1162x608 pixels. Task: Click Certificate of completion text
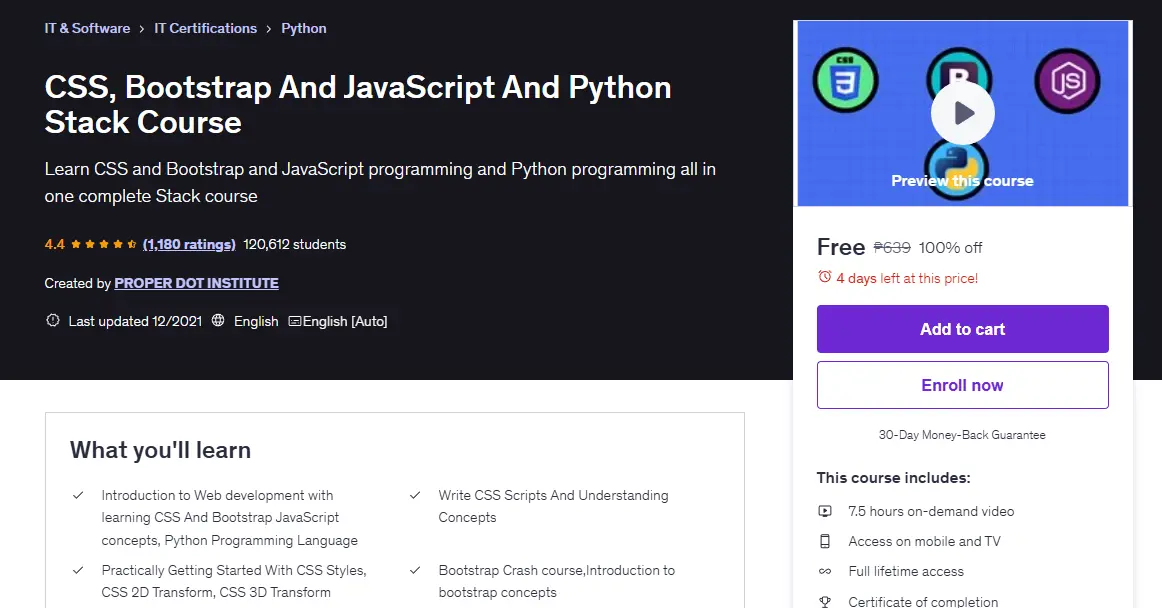pos(923,601)
